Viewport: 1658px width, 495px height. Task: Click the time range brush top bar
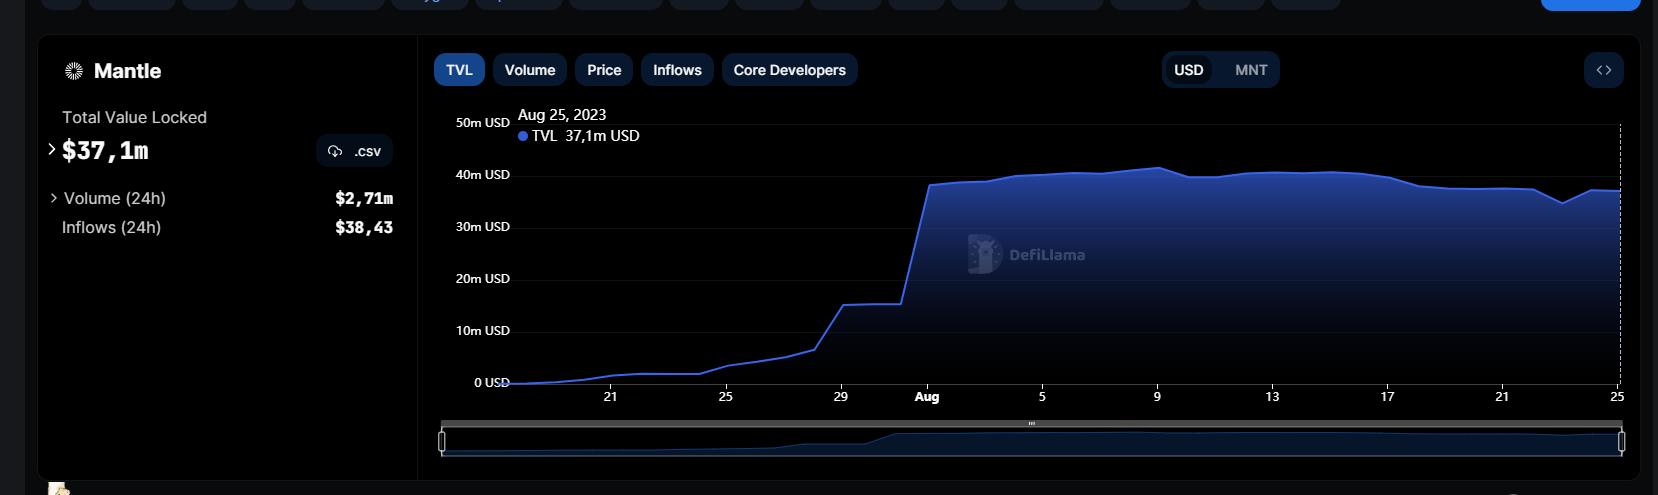[x=1031, y=423]
